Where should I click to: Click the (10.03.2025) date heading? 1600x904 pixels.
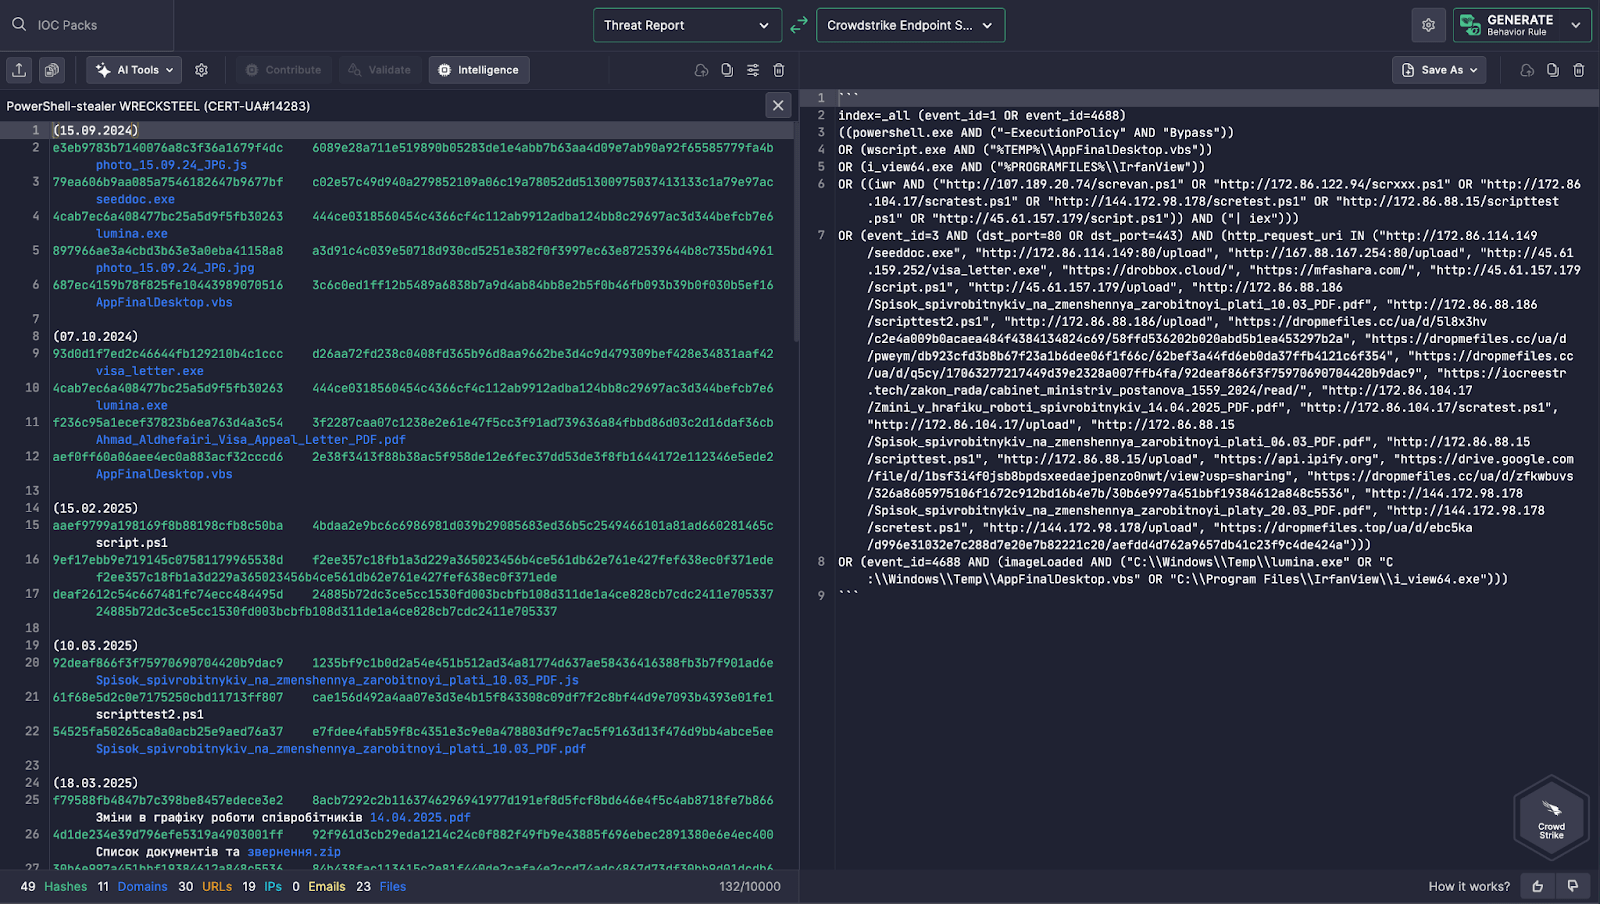(x=96, y=646)
